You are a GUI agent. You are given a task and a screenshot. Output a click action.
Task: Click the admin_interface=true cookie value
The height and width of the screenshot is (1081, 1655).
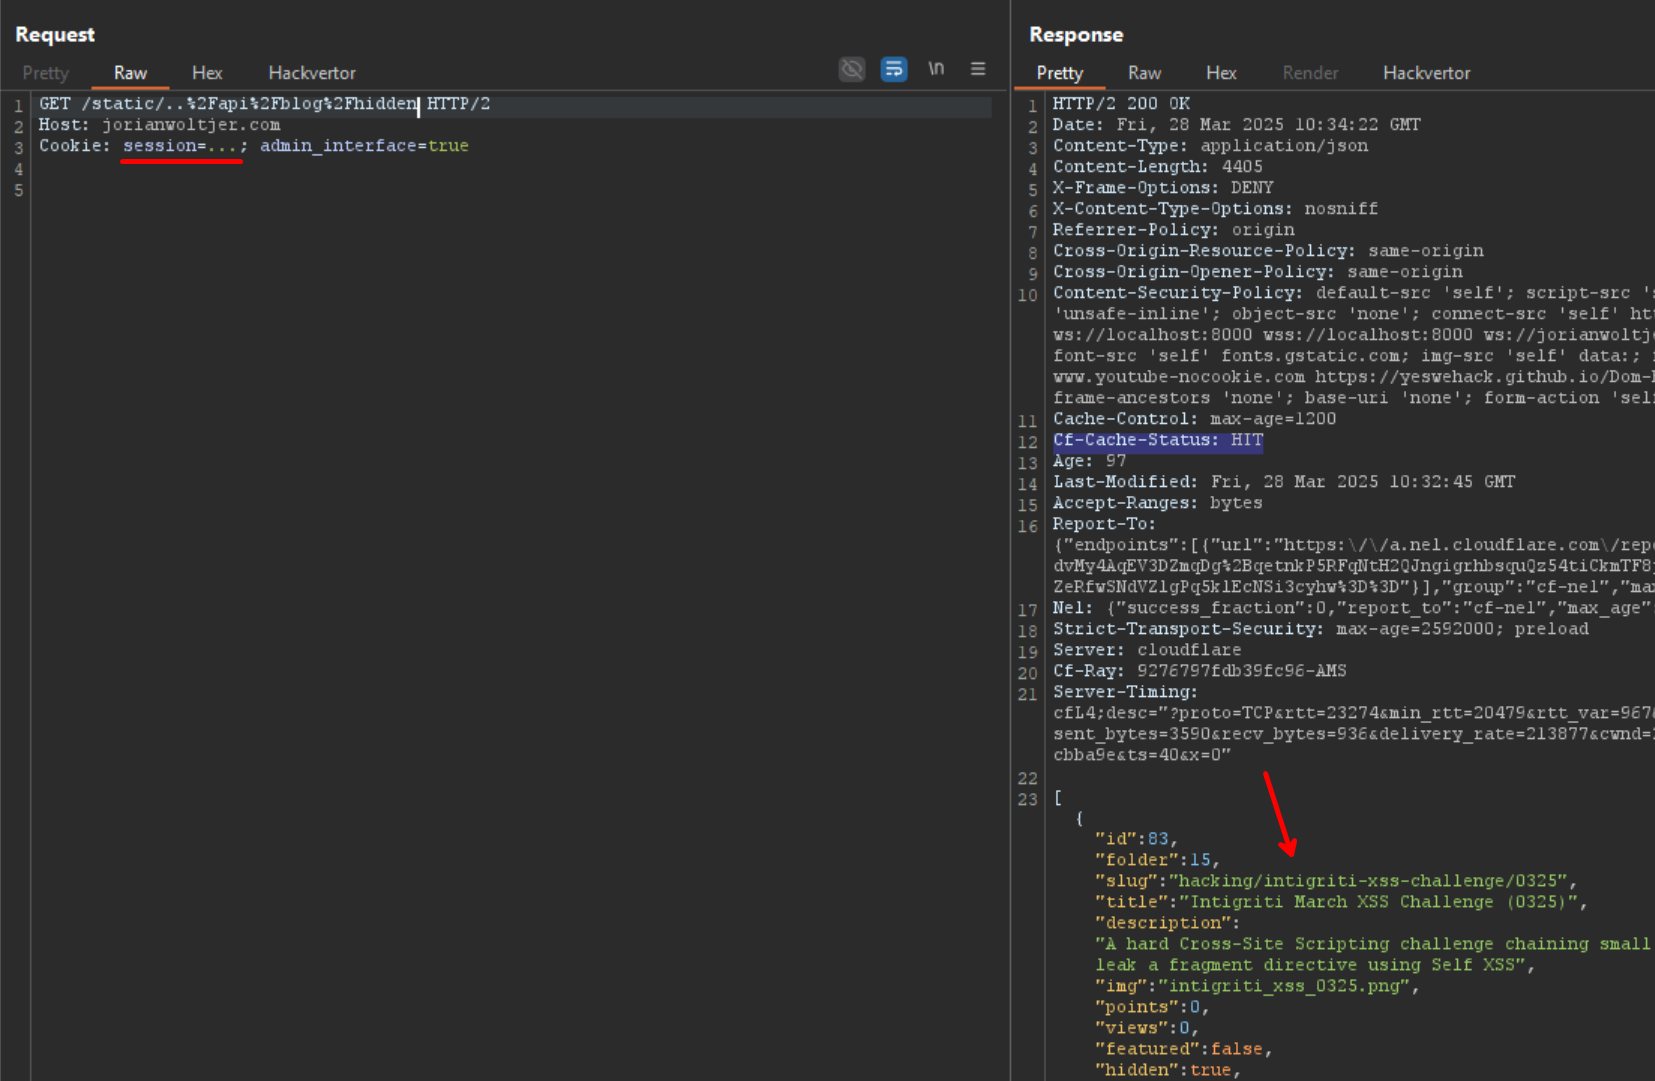pyautogui.click(x=364, y=146)
